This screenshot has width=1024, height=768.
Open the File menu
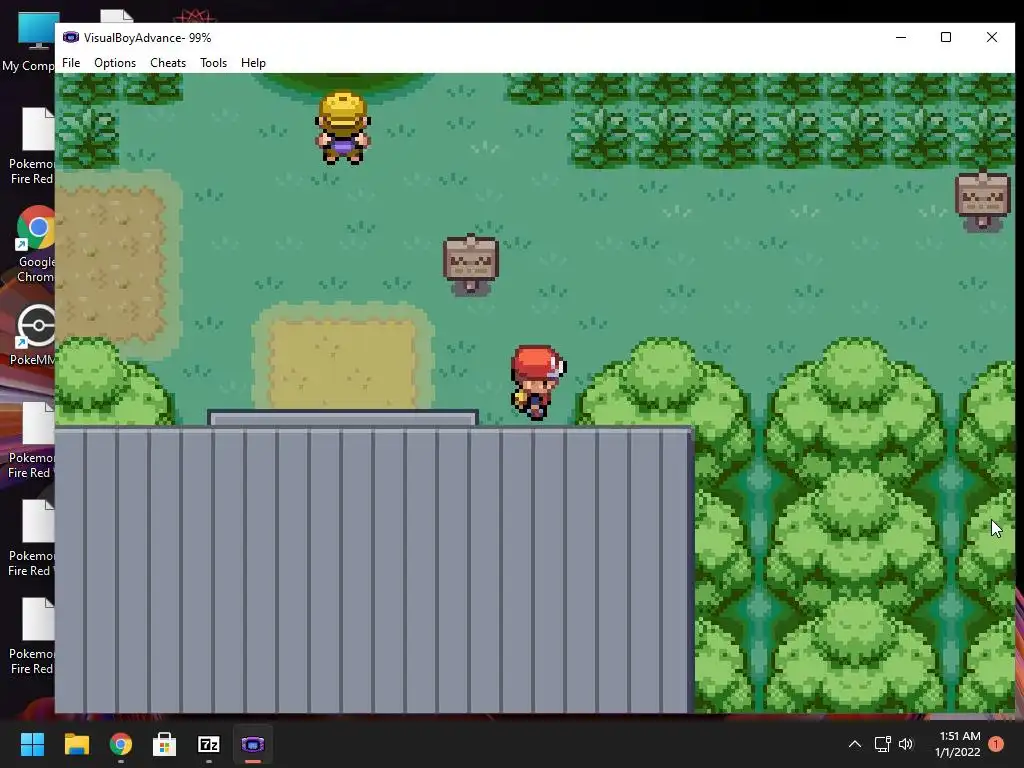71,63
